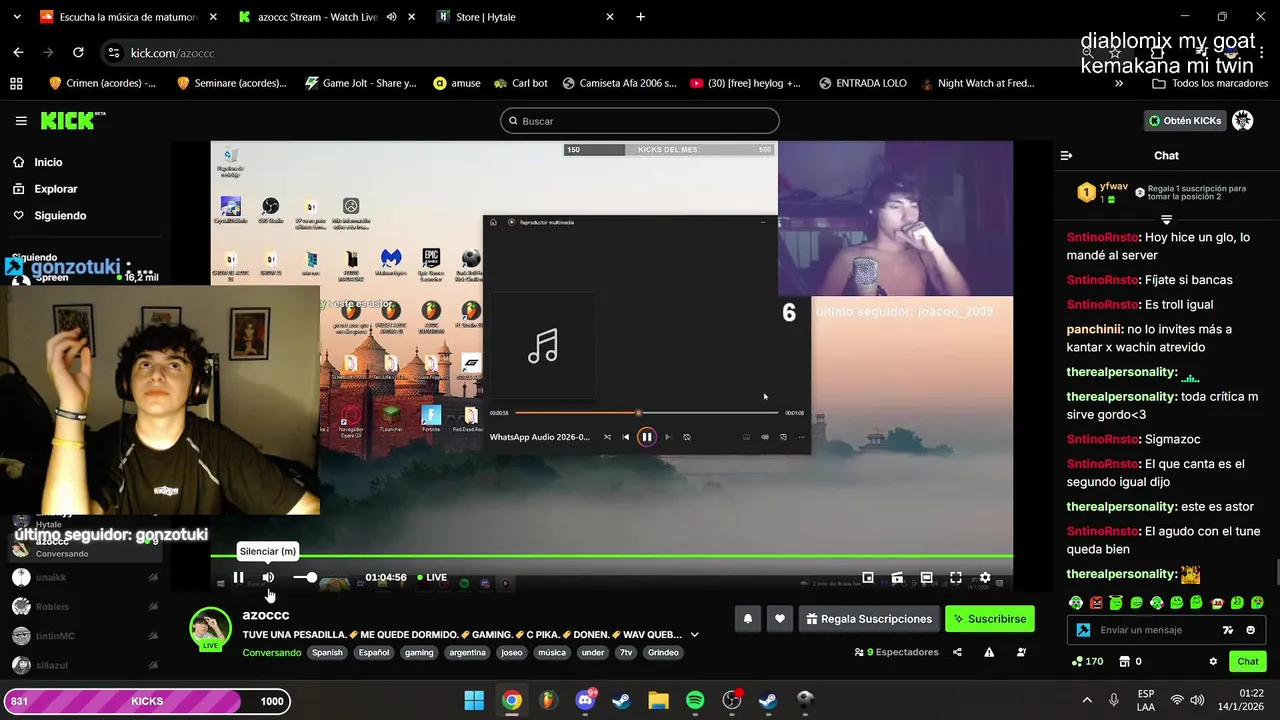Open the icon right of the warning triangle
This screenshot has height=720, width=1280.
(x=1021, y=652)
